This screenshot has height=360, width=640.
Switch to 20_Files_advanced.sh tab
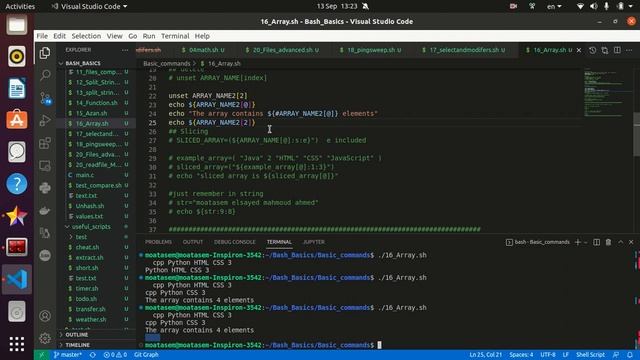282,50
